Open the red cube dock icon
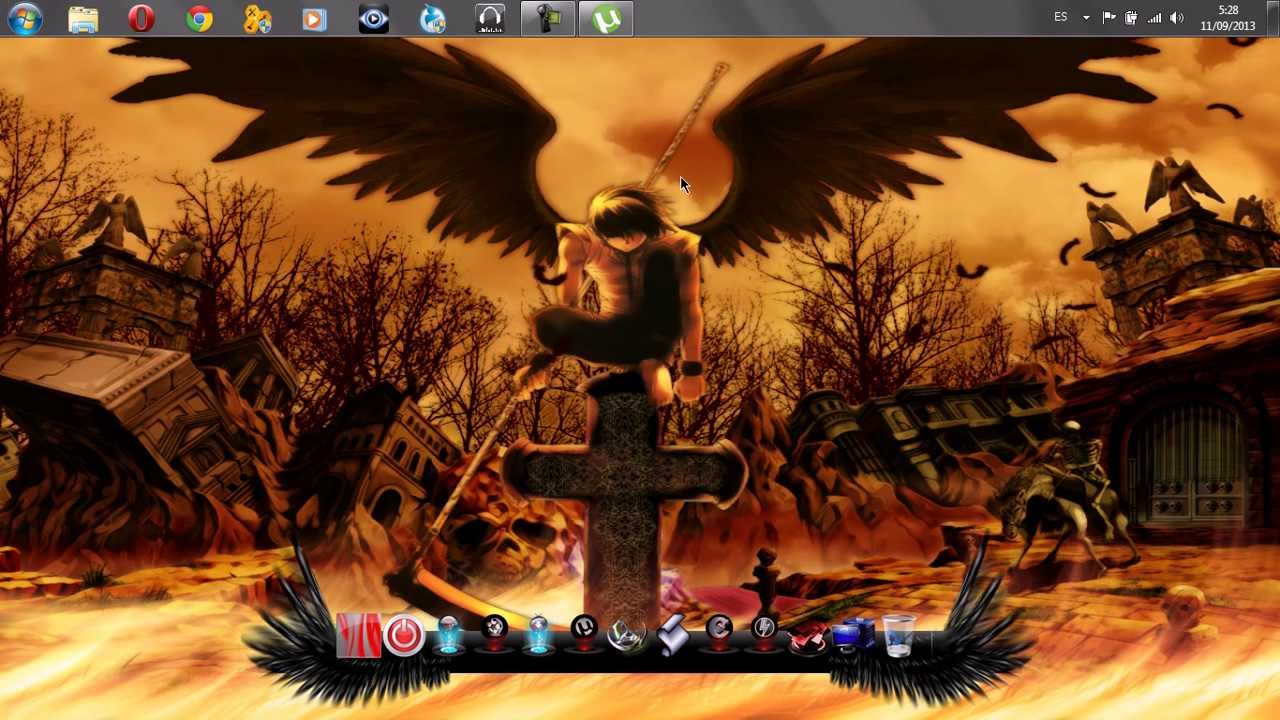 [x=809, y=637]
